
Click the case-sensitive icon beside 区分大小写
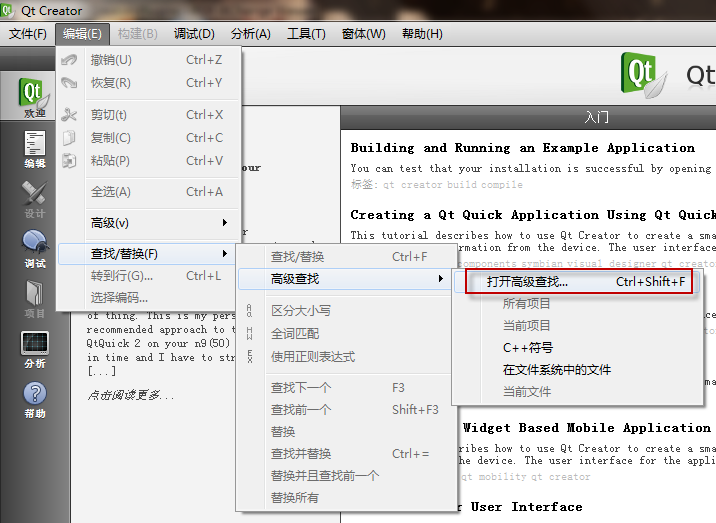249,311
